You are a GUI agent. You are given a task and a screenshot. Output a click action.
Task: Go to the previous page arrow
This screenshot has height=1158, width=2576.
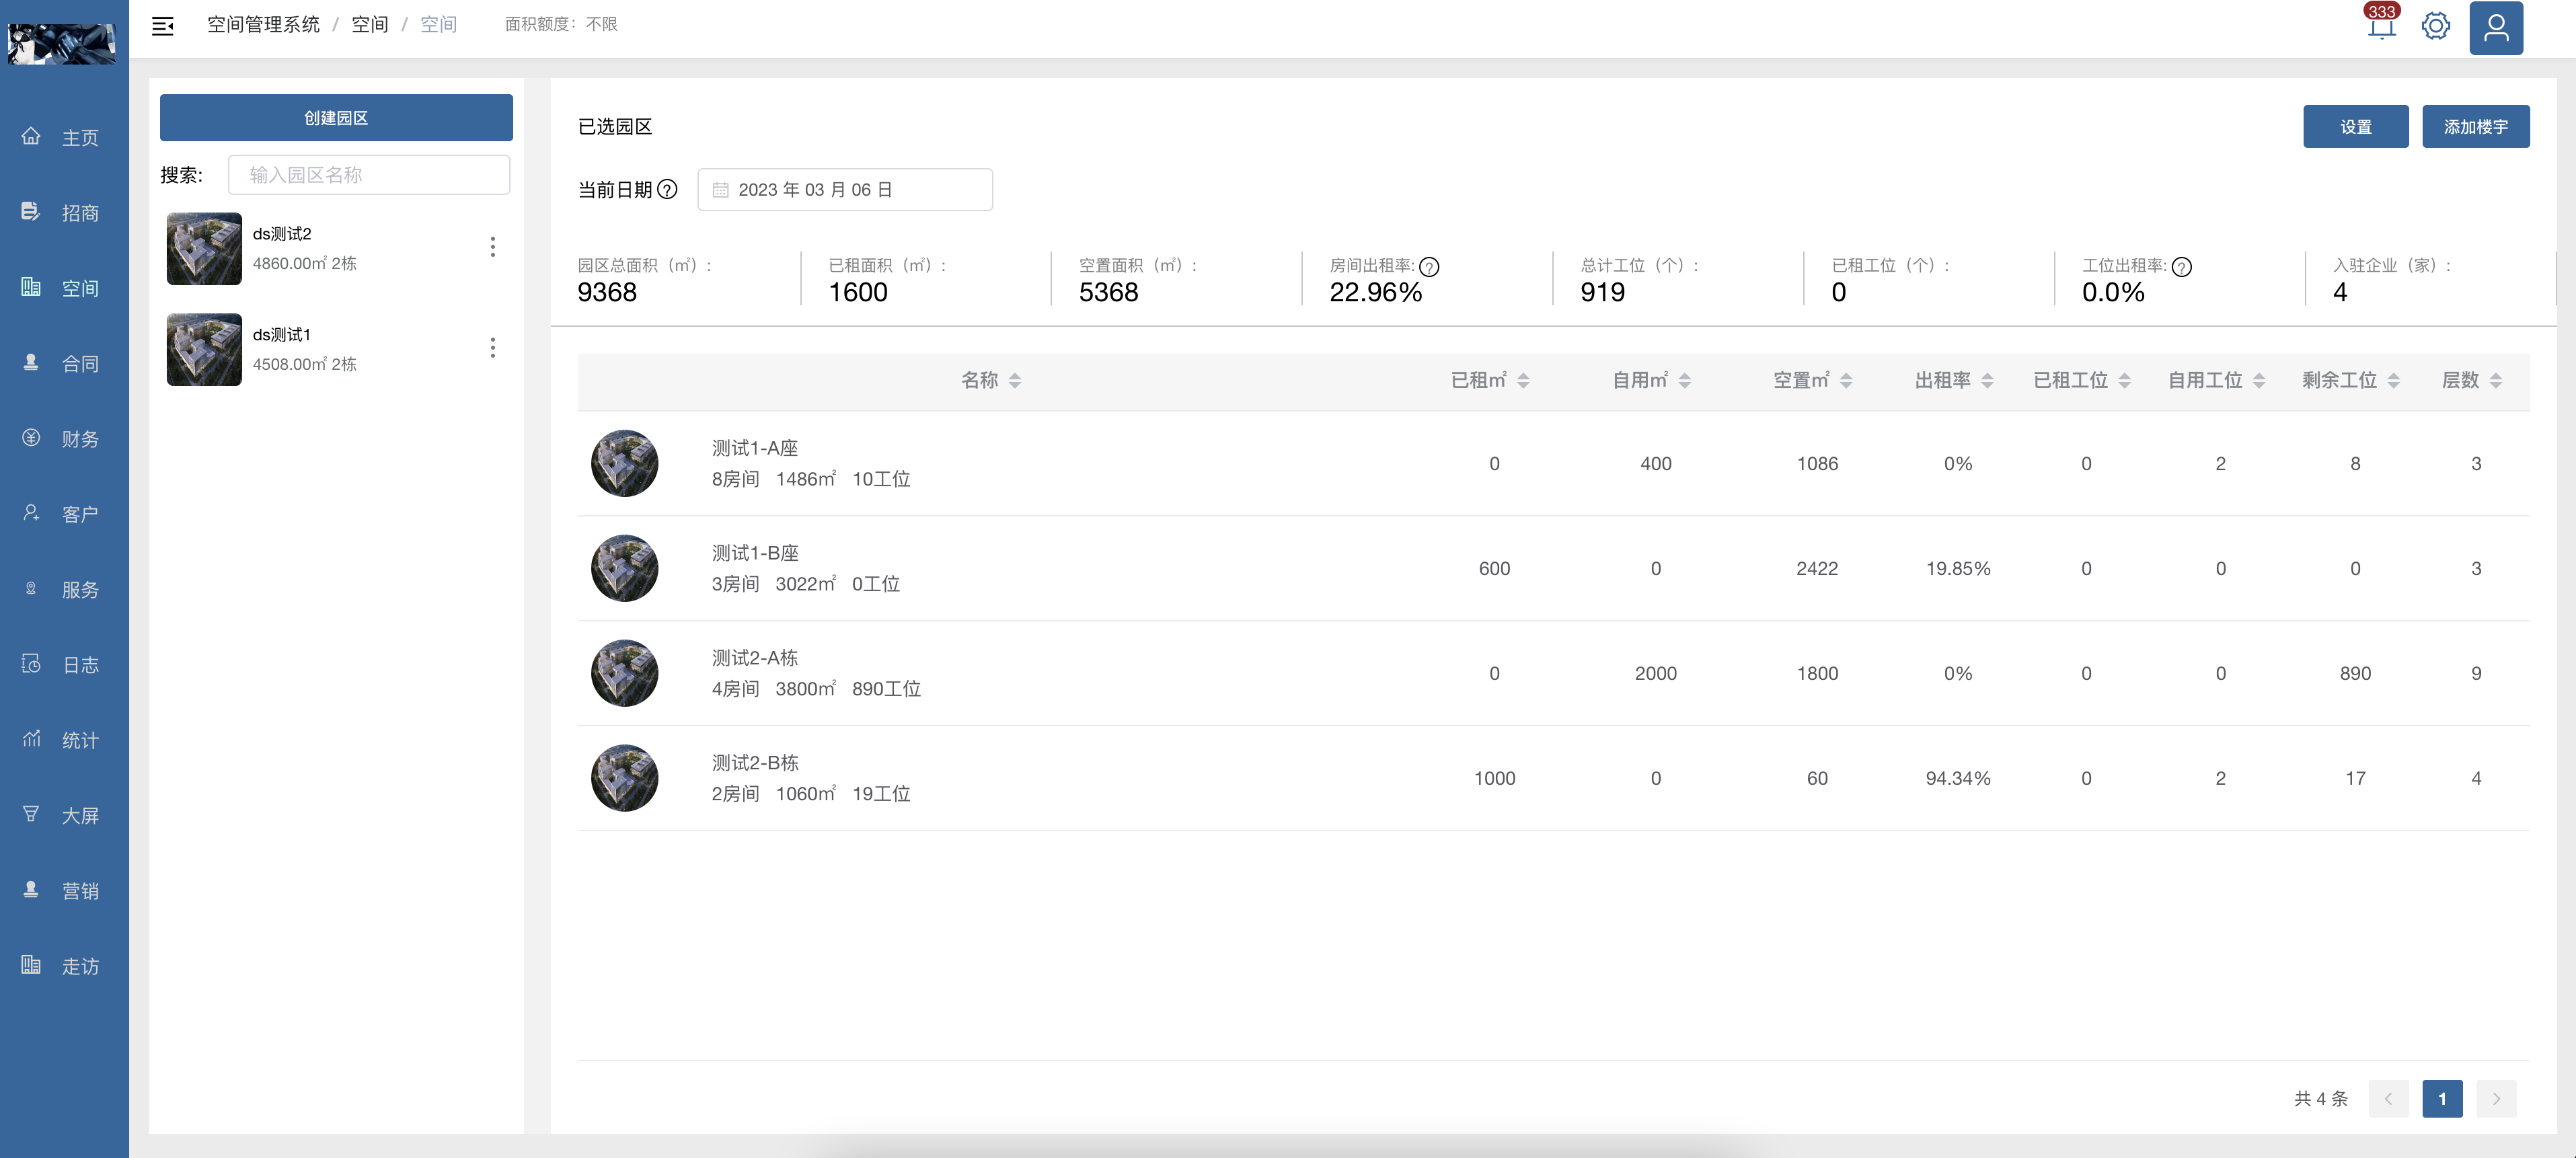2389,1098
